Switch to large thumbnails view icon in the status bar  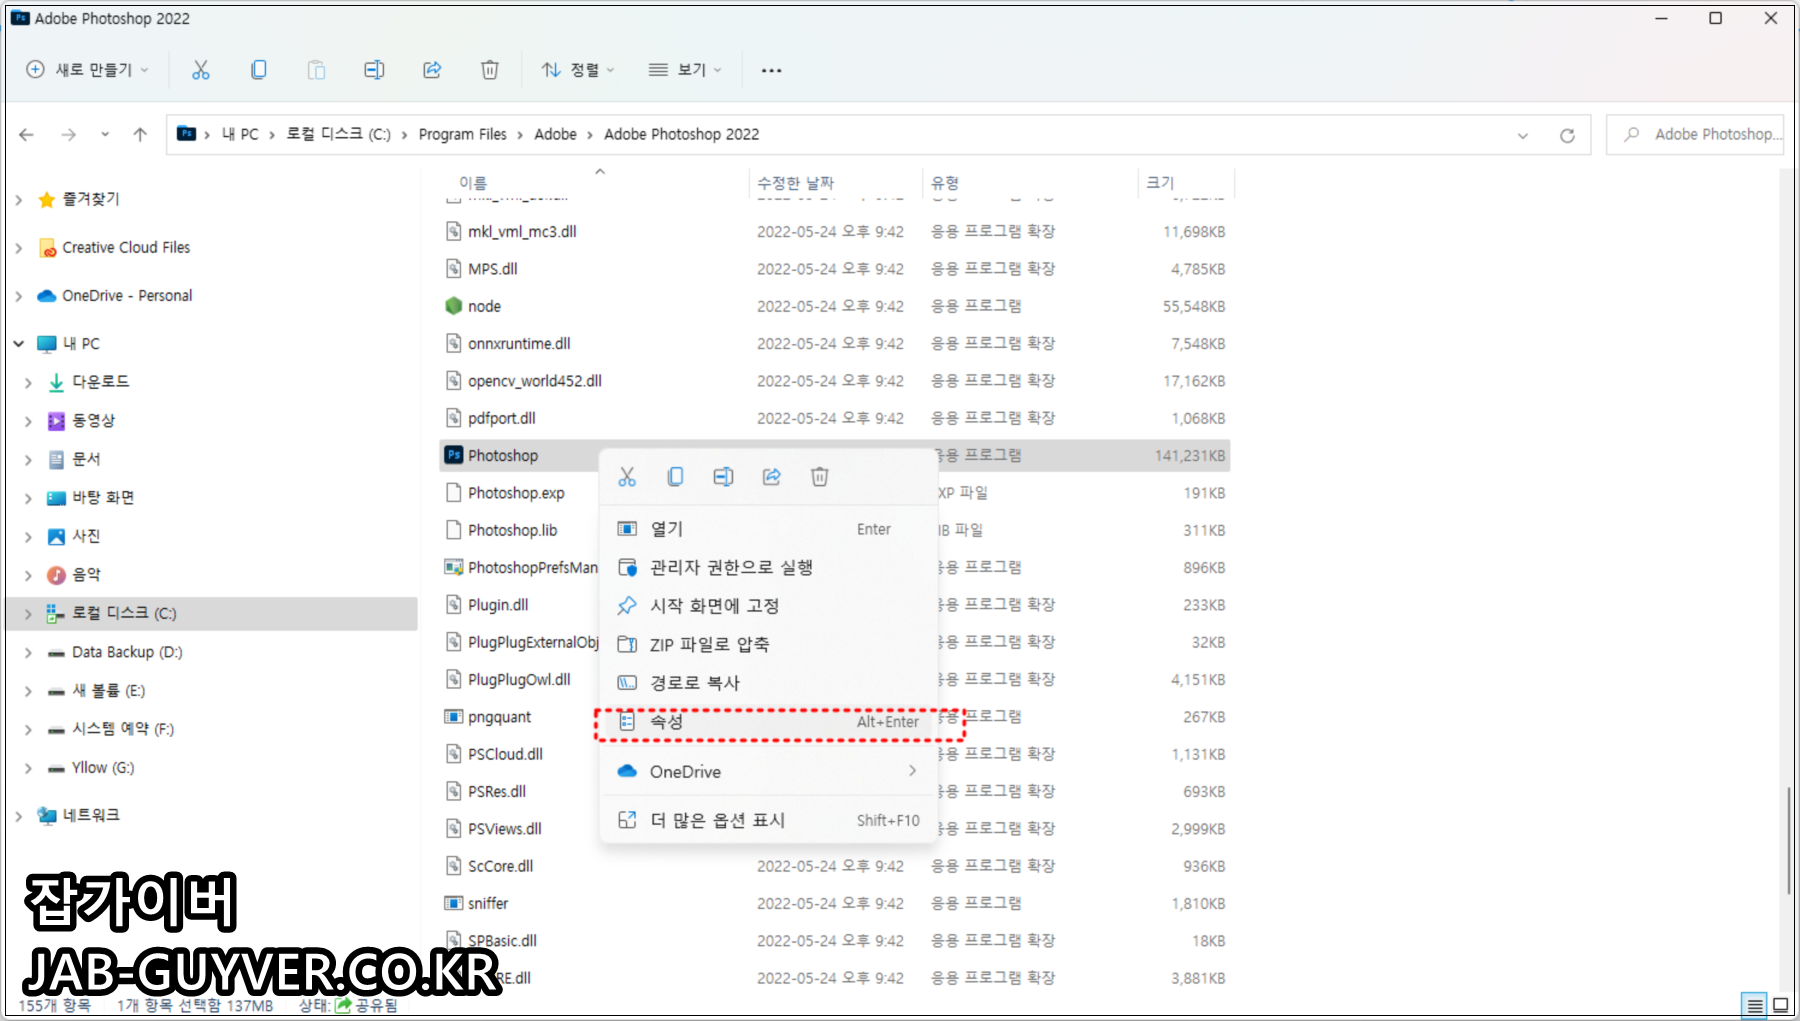1781,1005
